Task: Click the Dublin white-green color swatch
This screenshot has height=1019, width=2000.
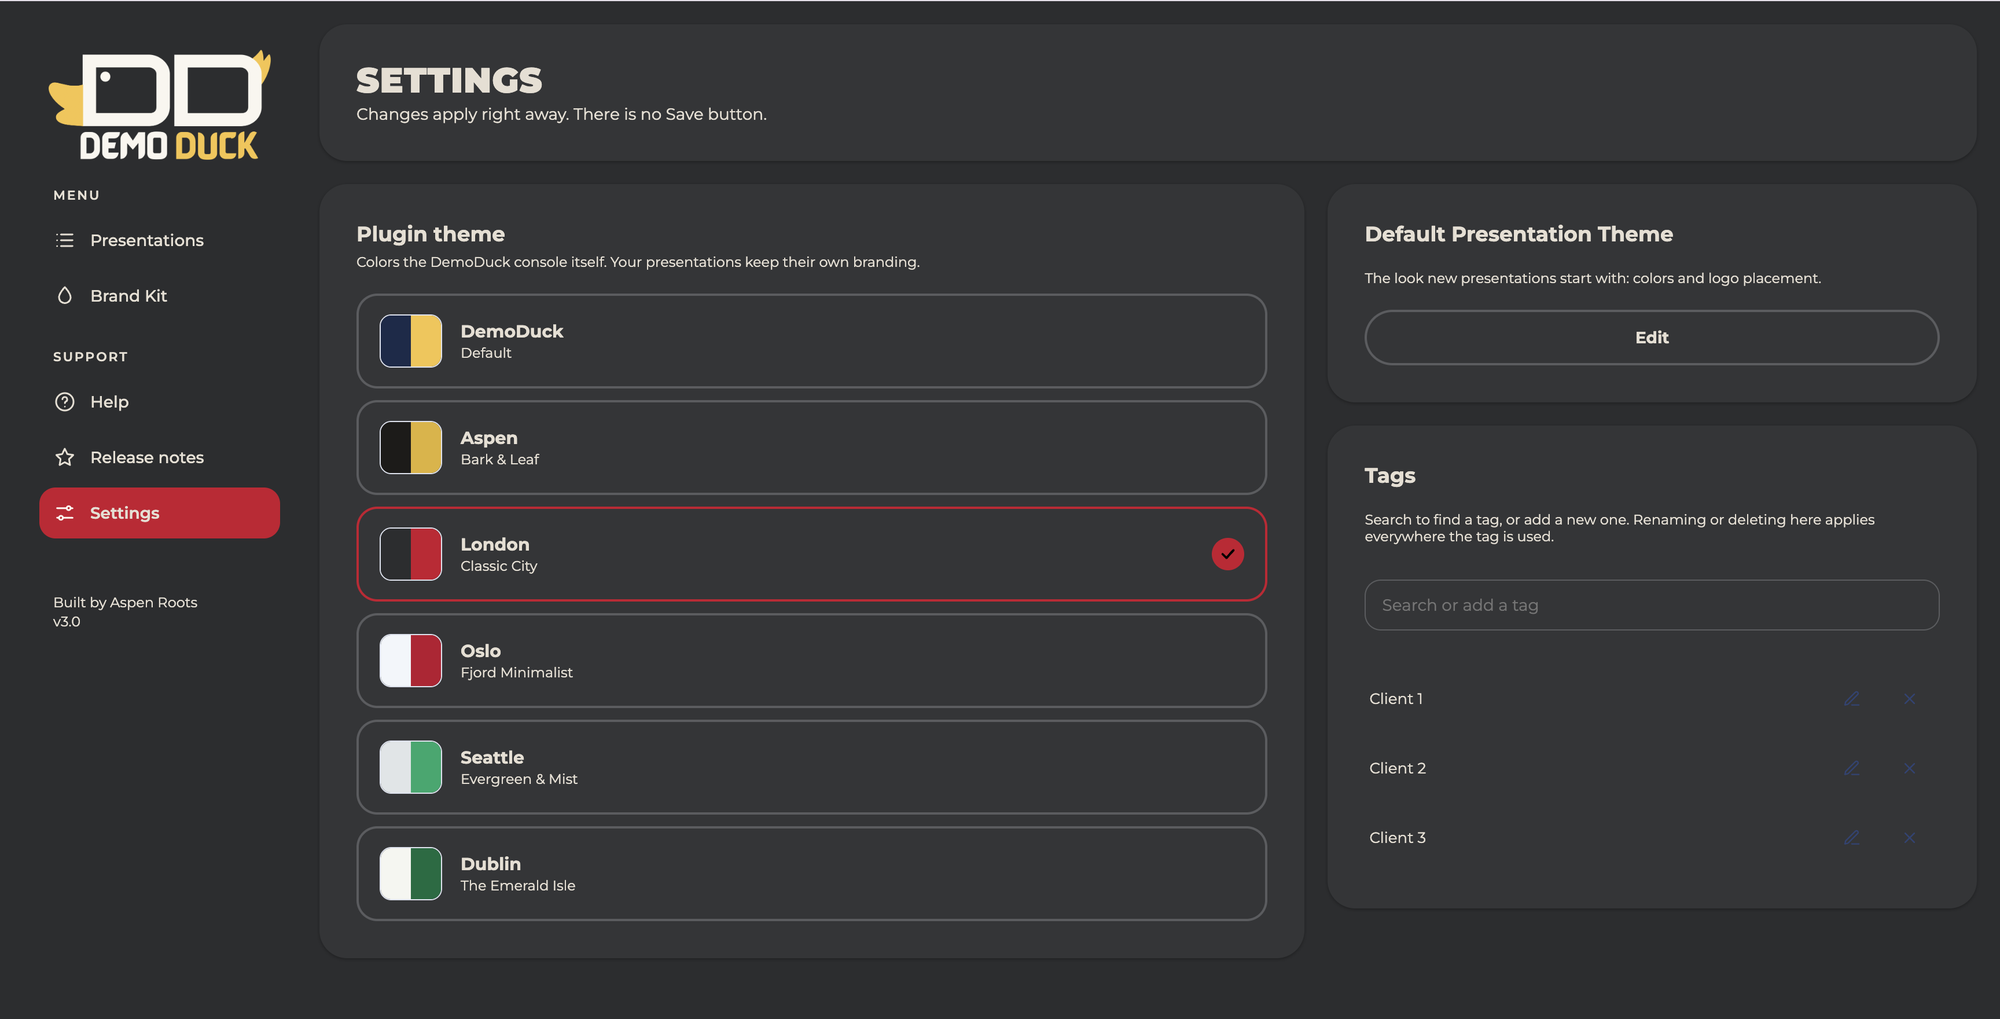Action: [411, 873]
